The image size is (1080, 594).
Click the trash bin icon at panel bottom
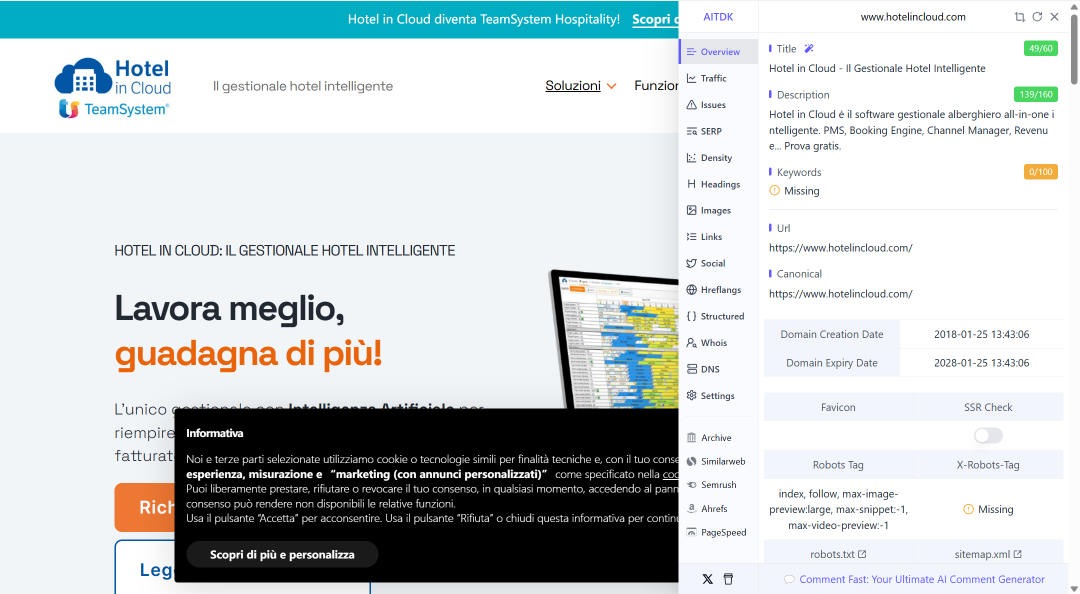coord(728,579)
